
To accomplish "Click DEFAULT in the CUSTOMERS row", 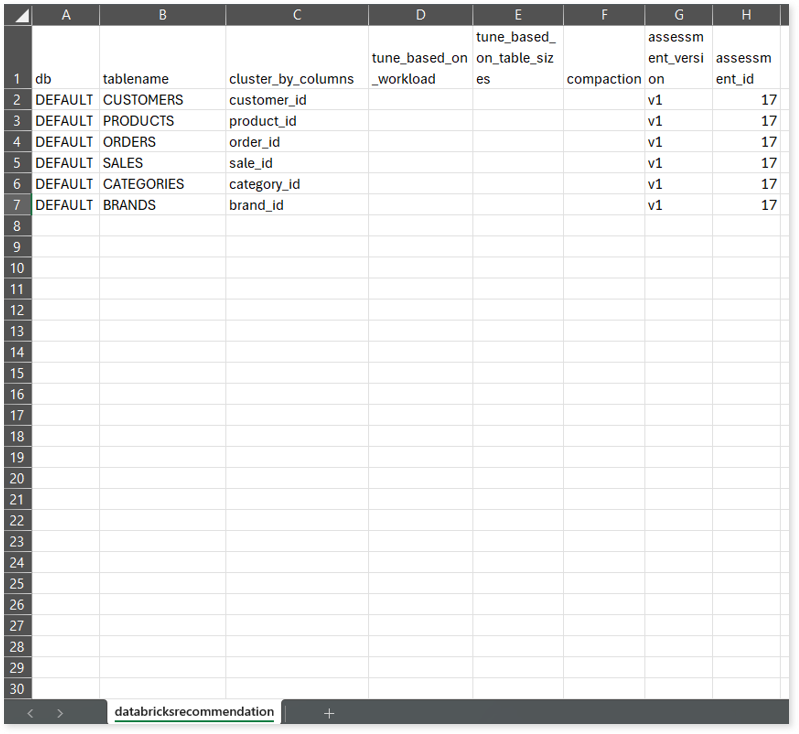I will pyautogui.click(x=66, y=99).
